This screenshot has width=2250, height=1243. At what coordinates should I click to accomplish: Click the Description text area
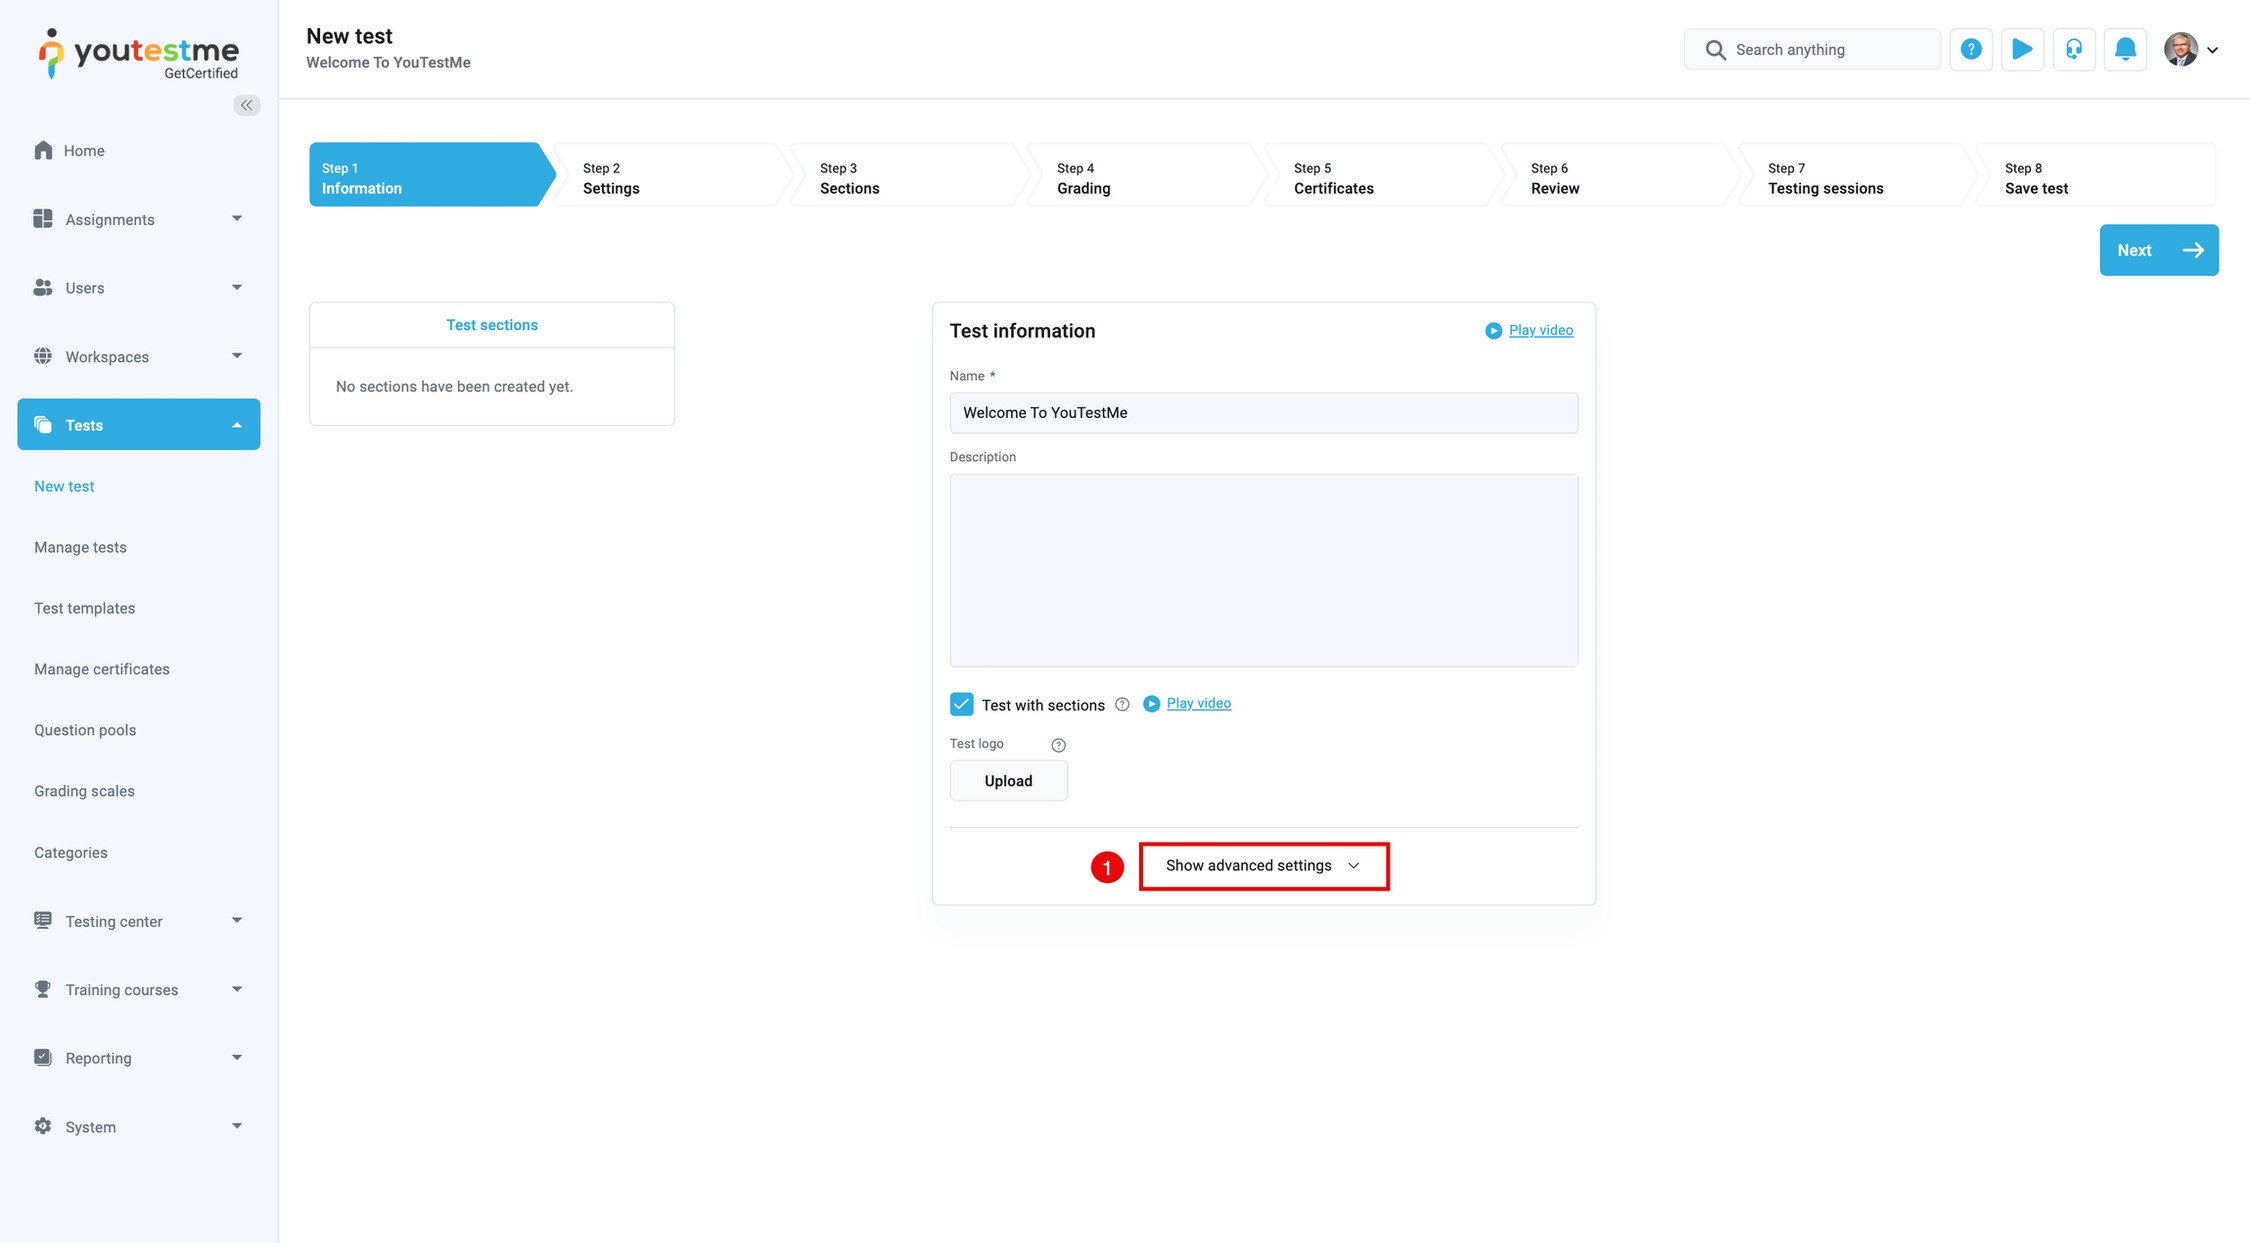(1263, 571)
